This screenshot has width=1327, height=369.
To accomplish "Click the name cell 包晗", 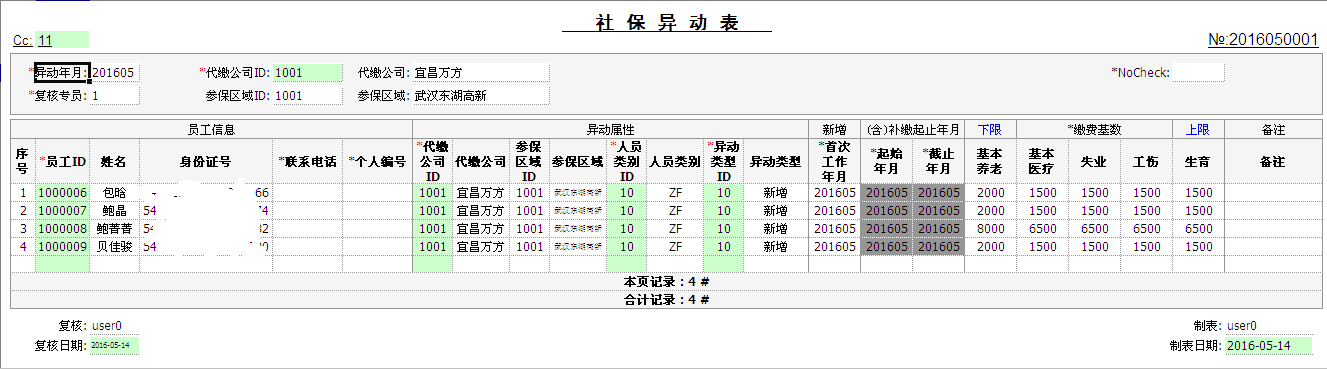I will coord(115,193).
